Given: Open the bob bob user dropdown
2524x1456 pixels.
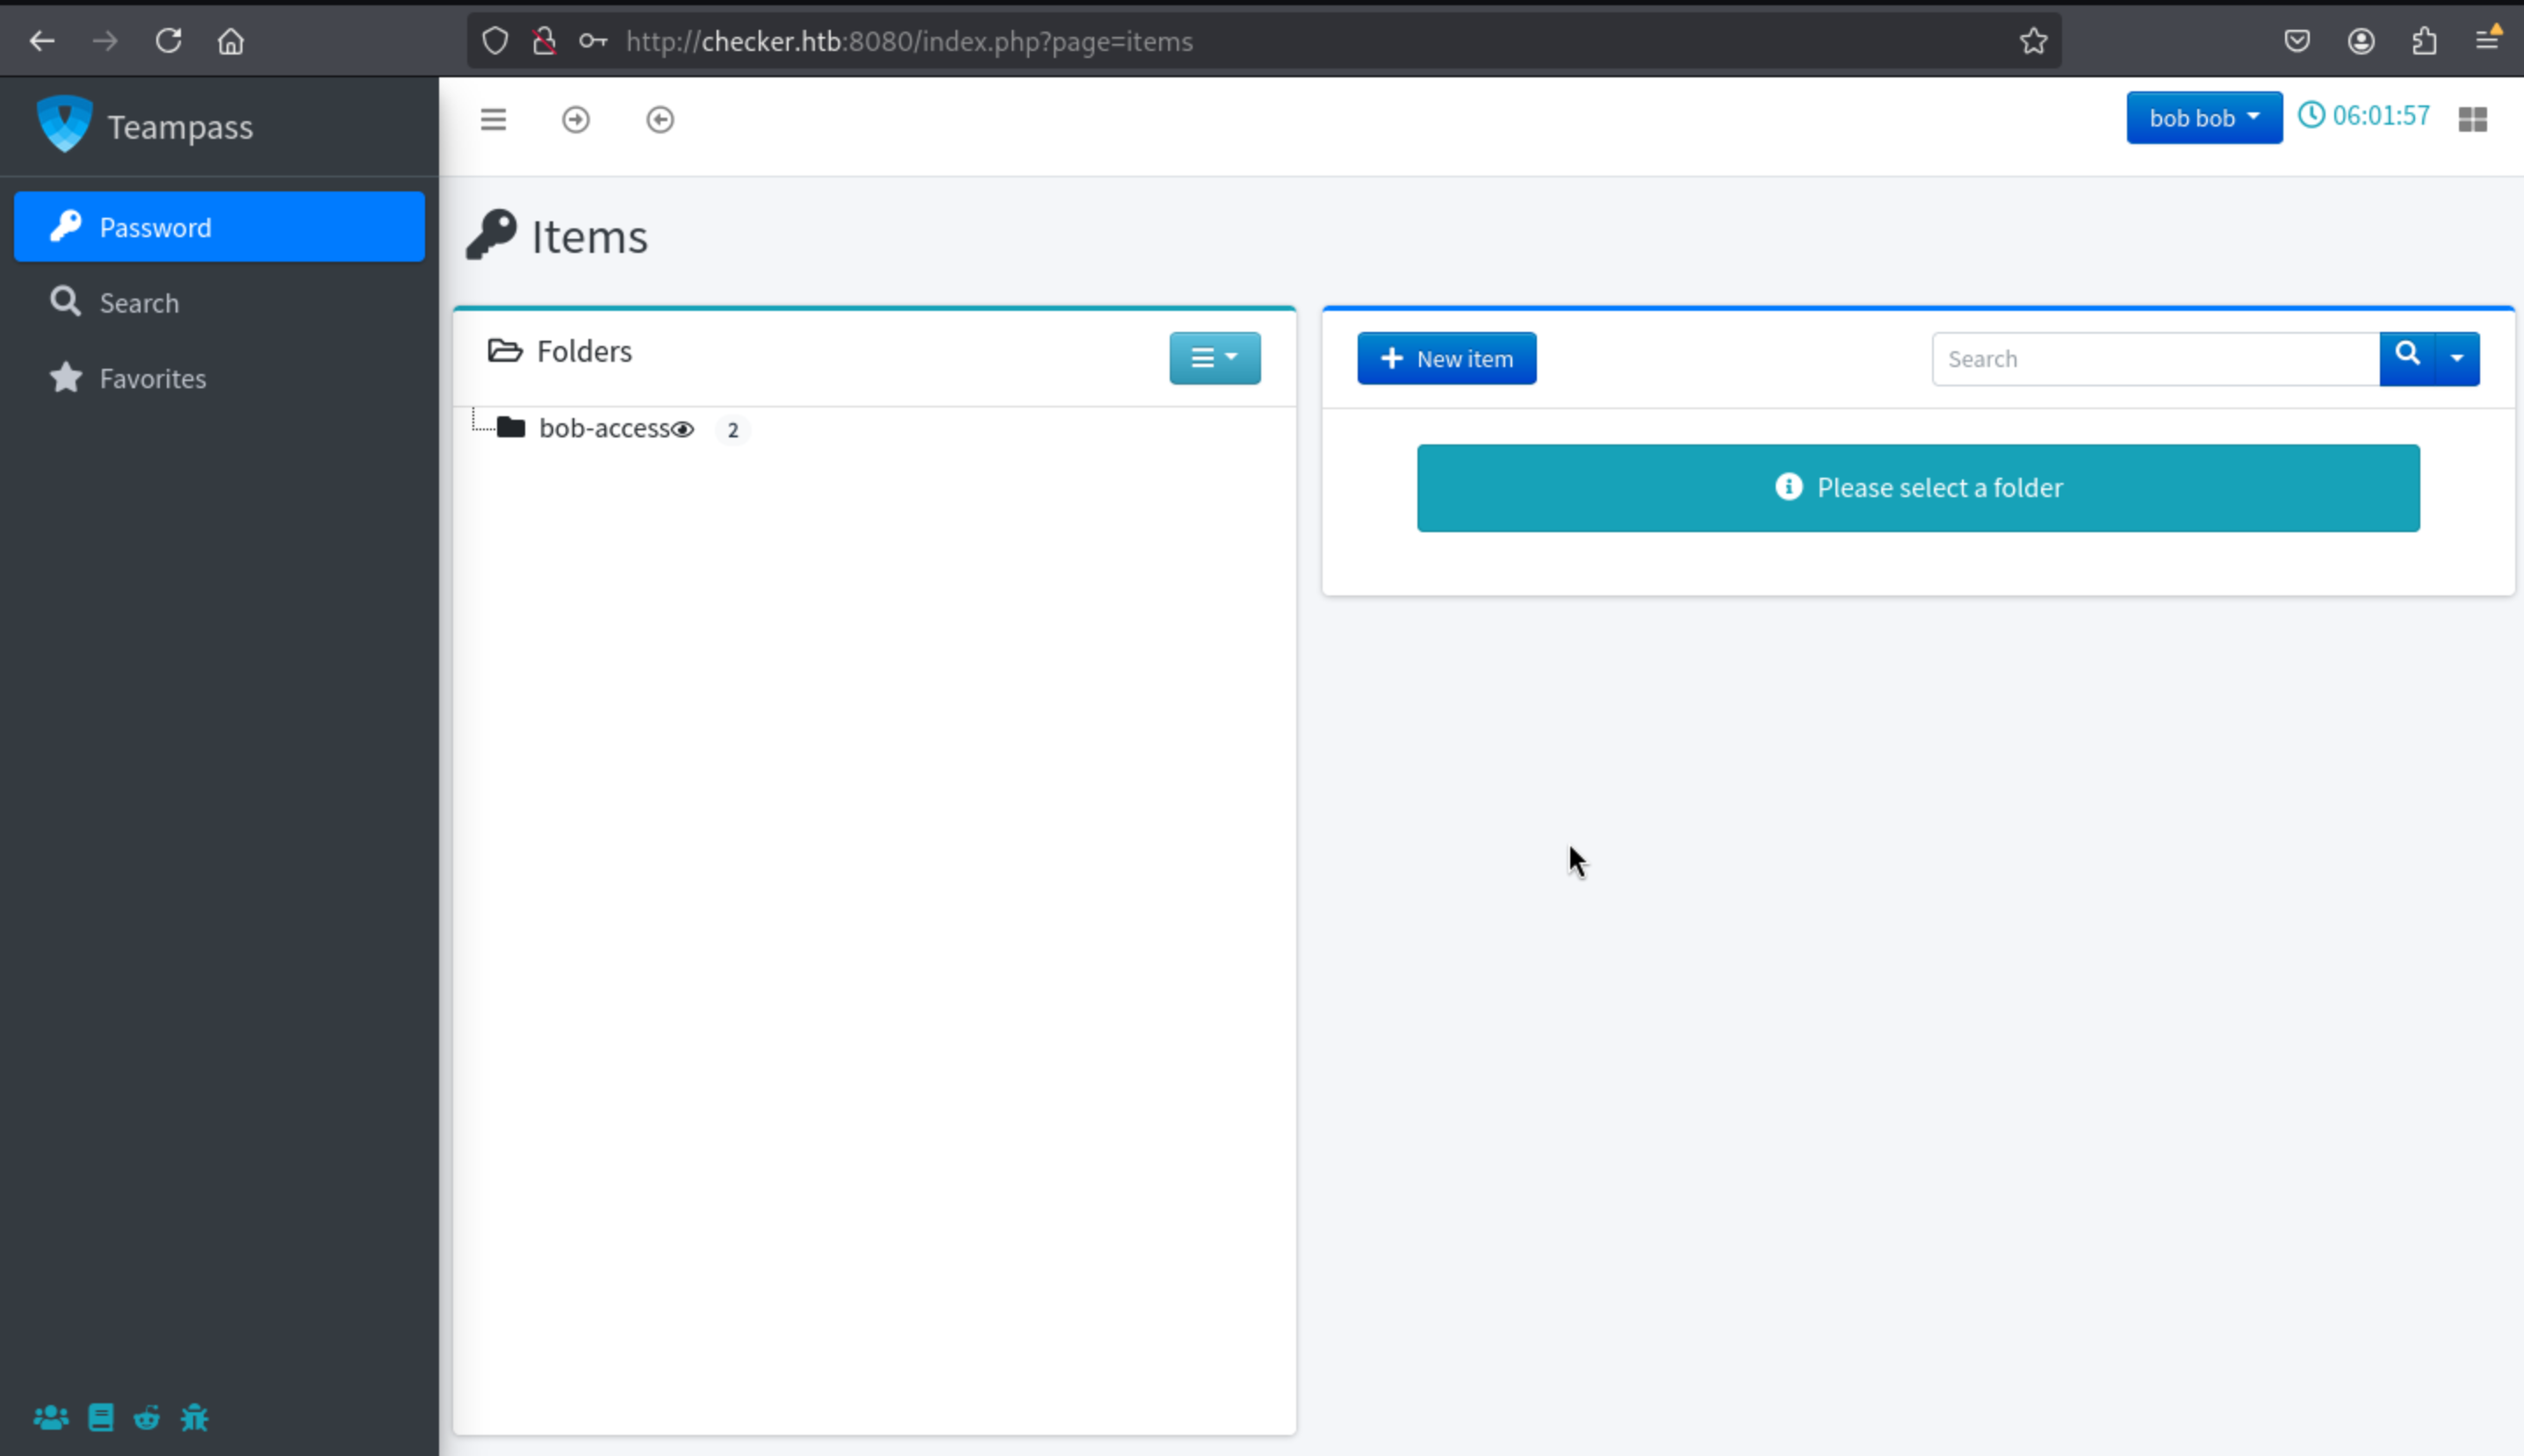Looking at the screenshot, I should [2203, 118].
